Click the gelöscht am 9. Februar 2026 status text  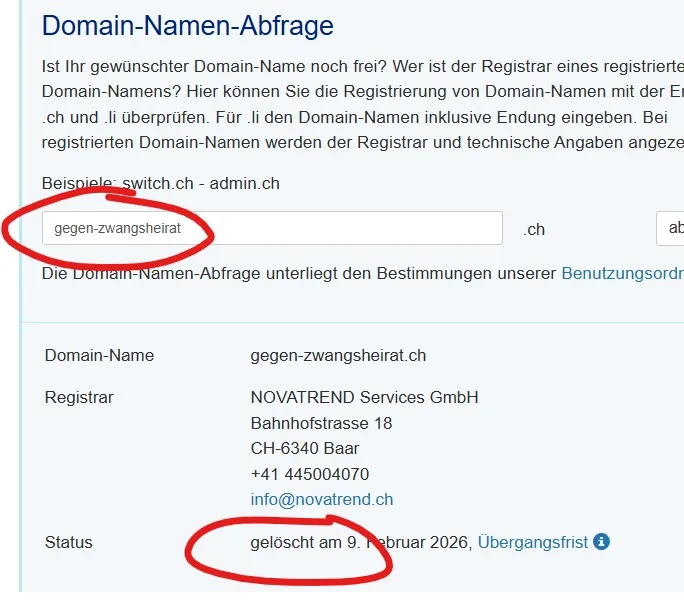click(x=359, y=542)
